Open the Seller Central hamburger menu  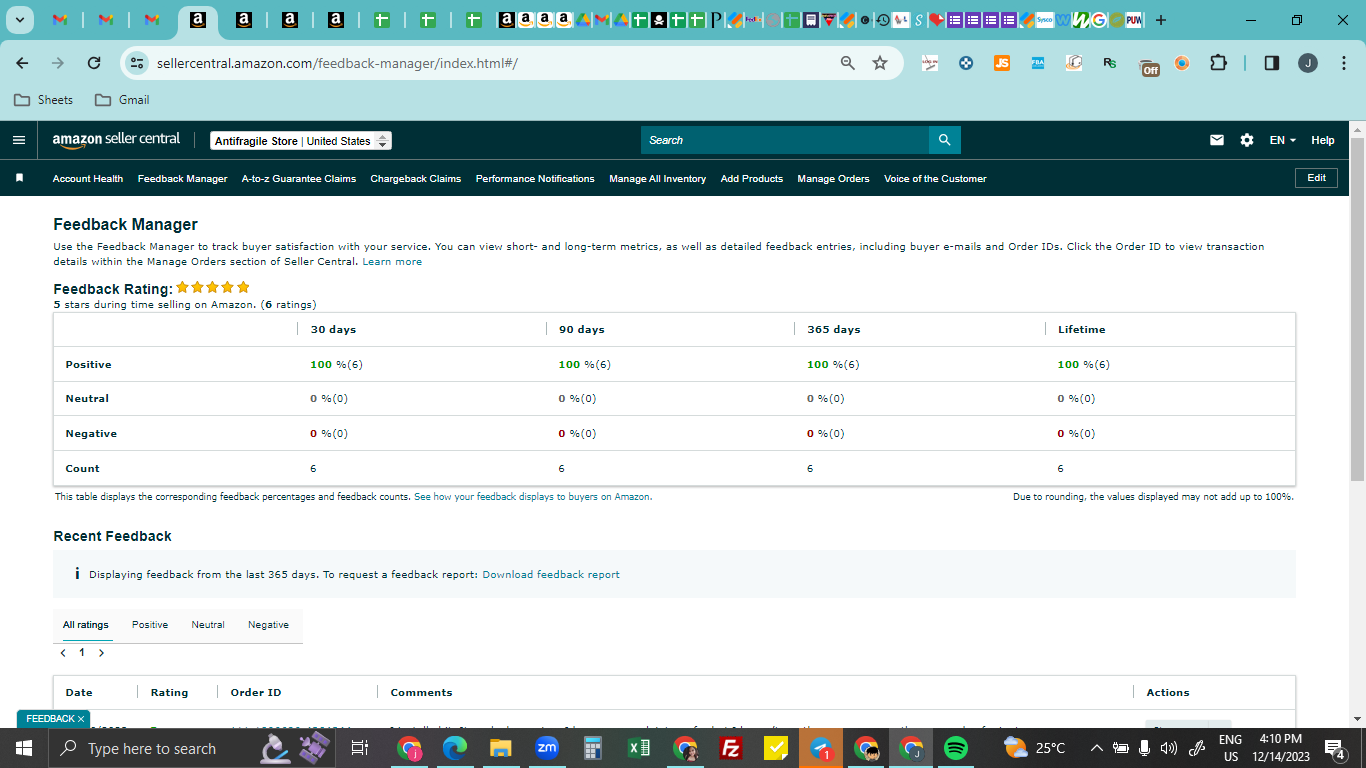coord(19,140)
